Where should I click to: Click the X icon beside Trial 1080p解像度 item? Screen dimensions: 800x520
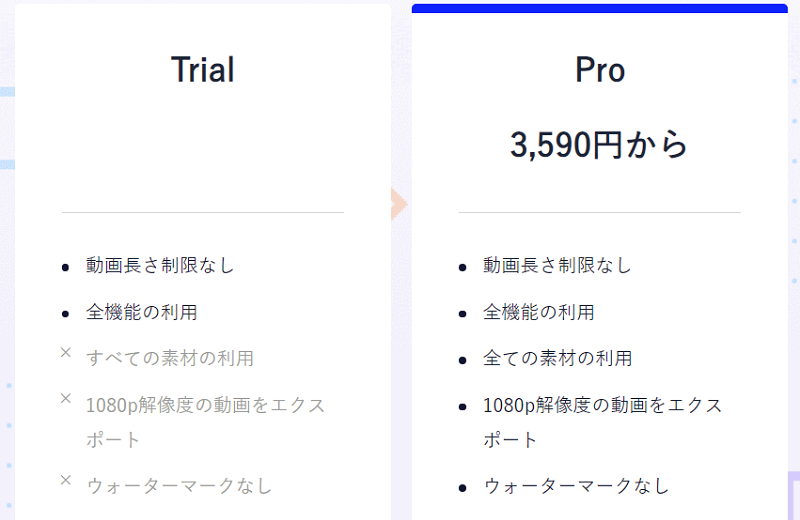click(66, 398)
